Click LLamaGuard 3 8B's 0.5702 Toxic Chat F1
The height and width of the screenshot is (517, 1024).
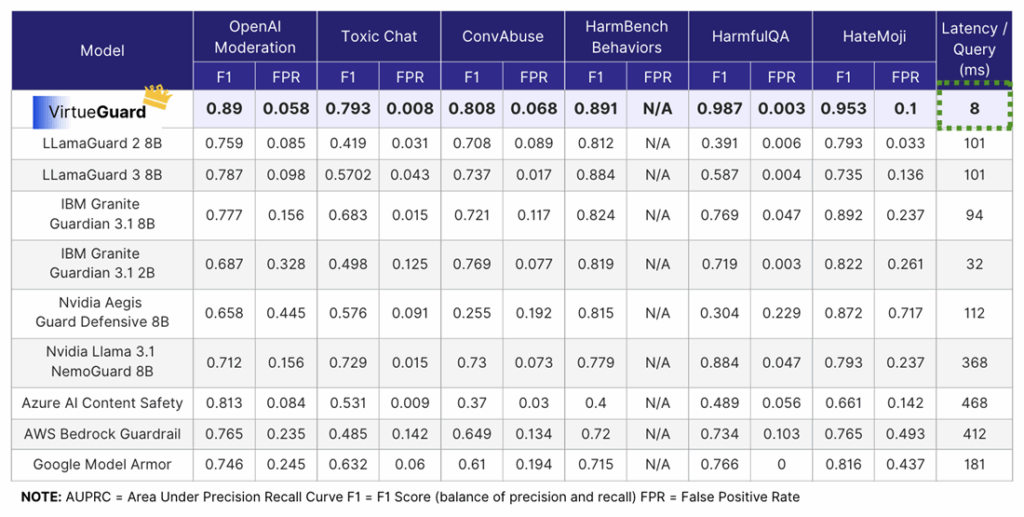click(x=348, y=175)
